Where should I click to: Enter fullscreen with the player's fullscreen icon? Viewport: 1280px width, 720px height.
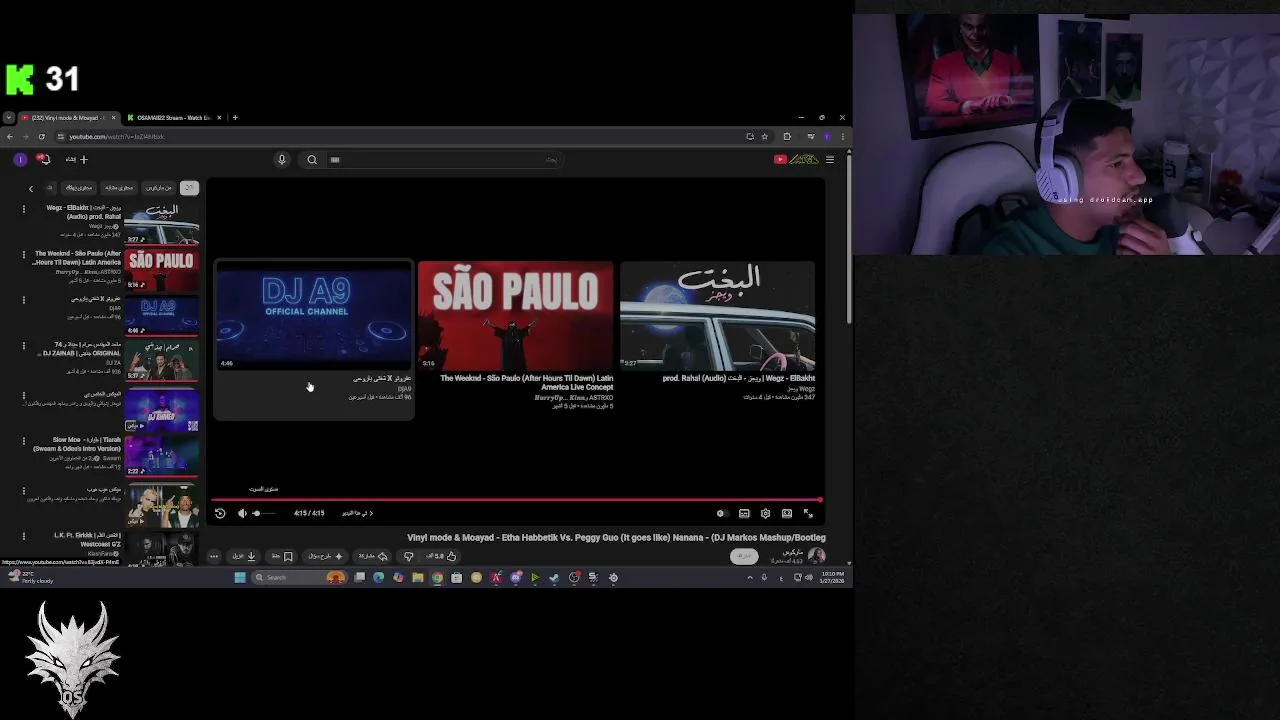coord(808,513)
